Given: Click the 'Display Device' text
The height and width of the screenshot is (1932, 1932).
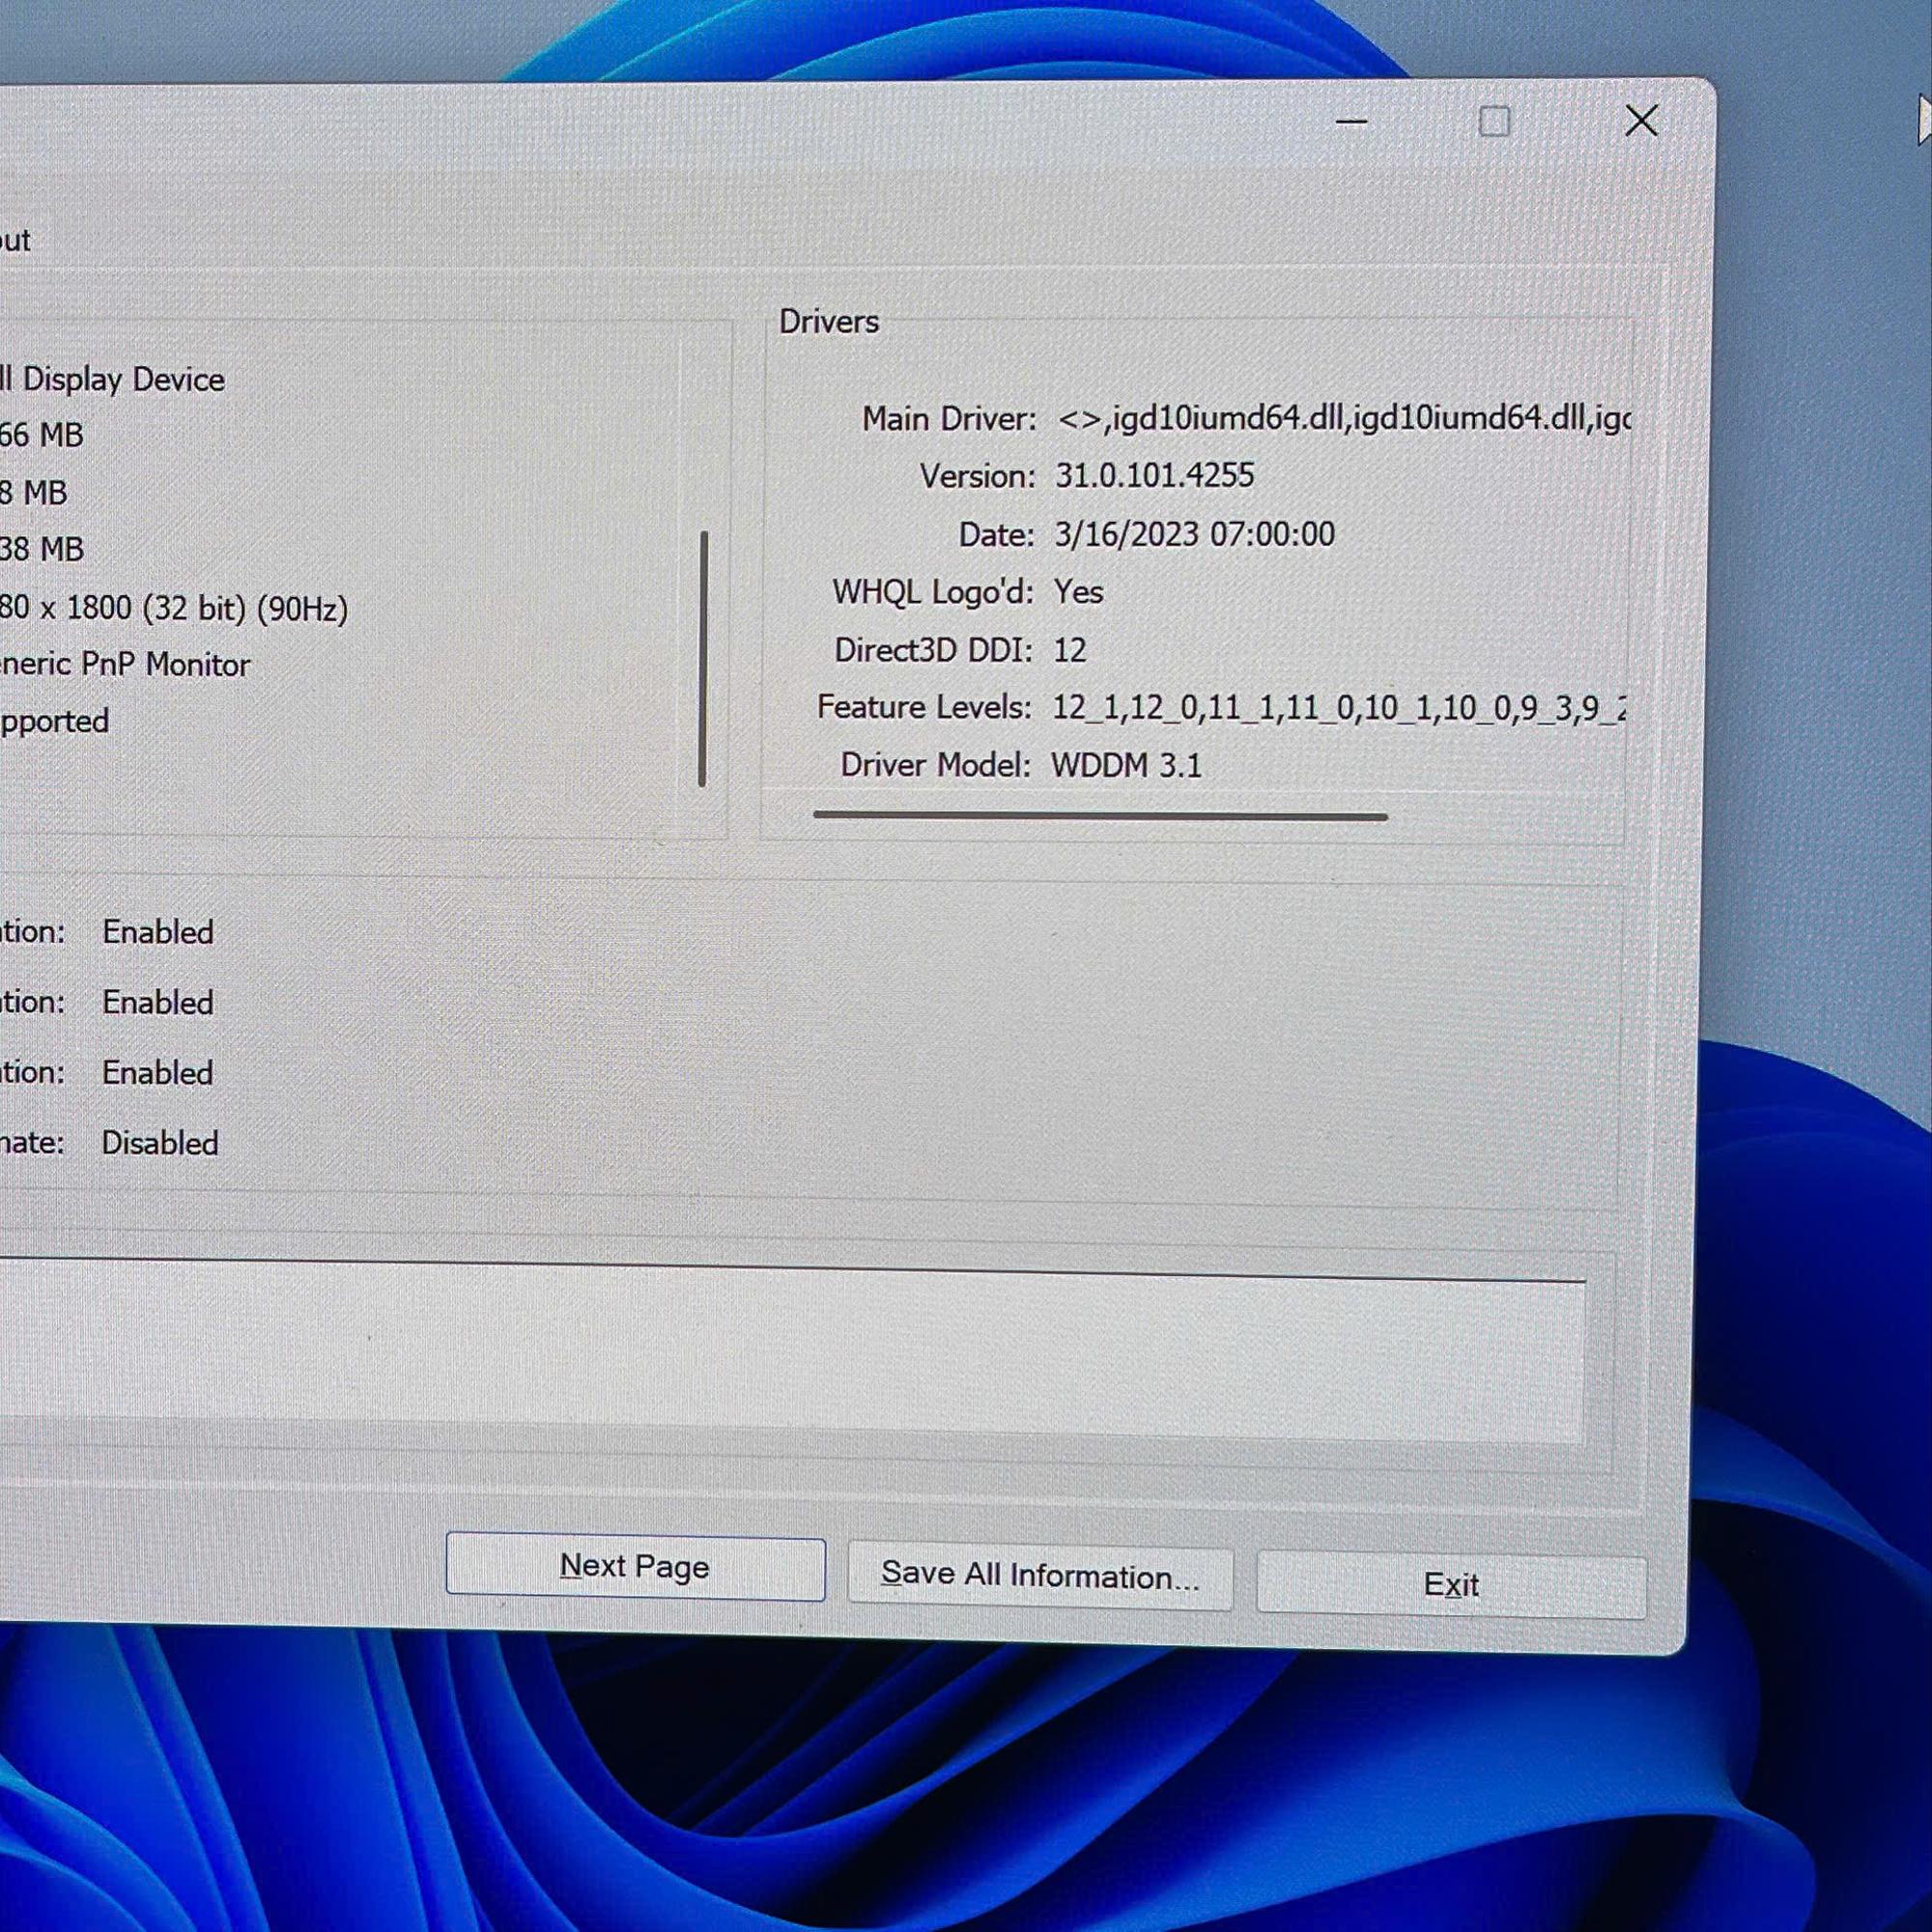Looking at the screenshot, I should click(124, 379).
